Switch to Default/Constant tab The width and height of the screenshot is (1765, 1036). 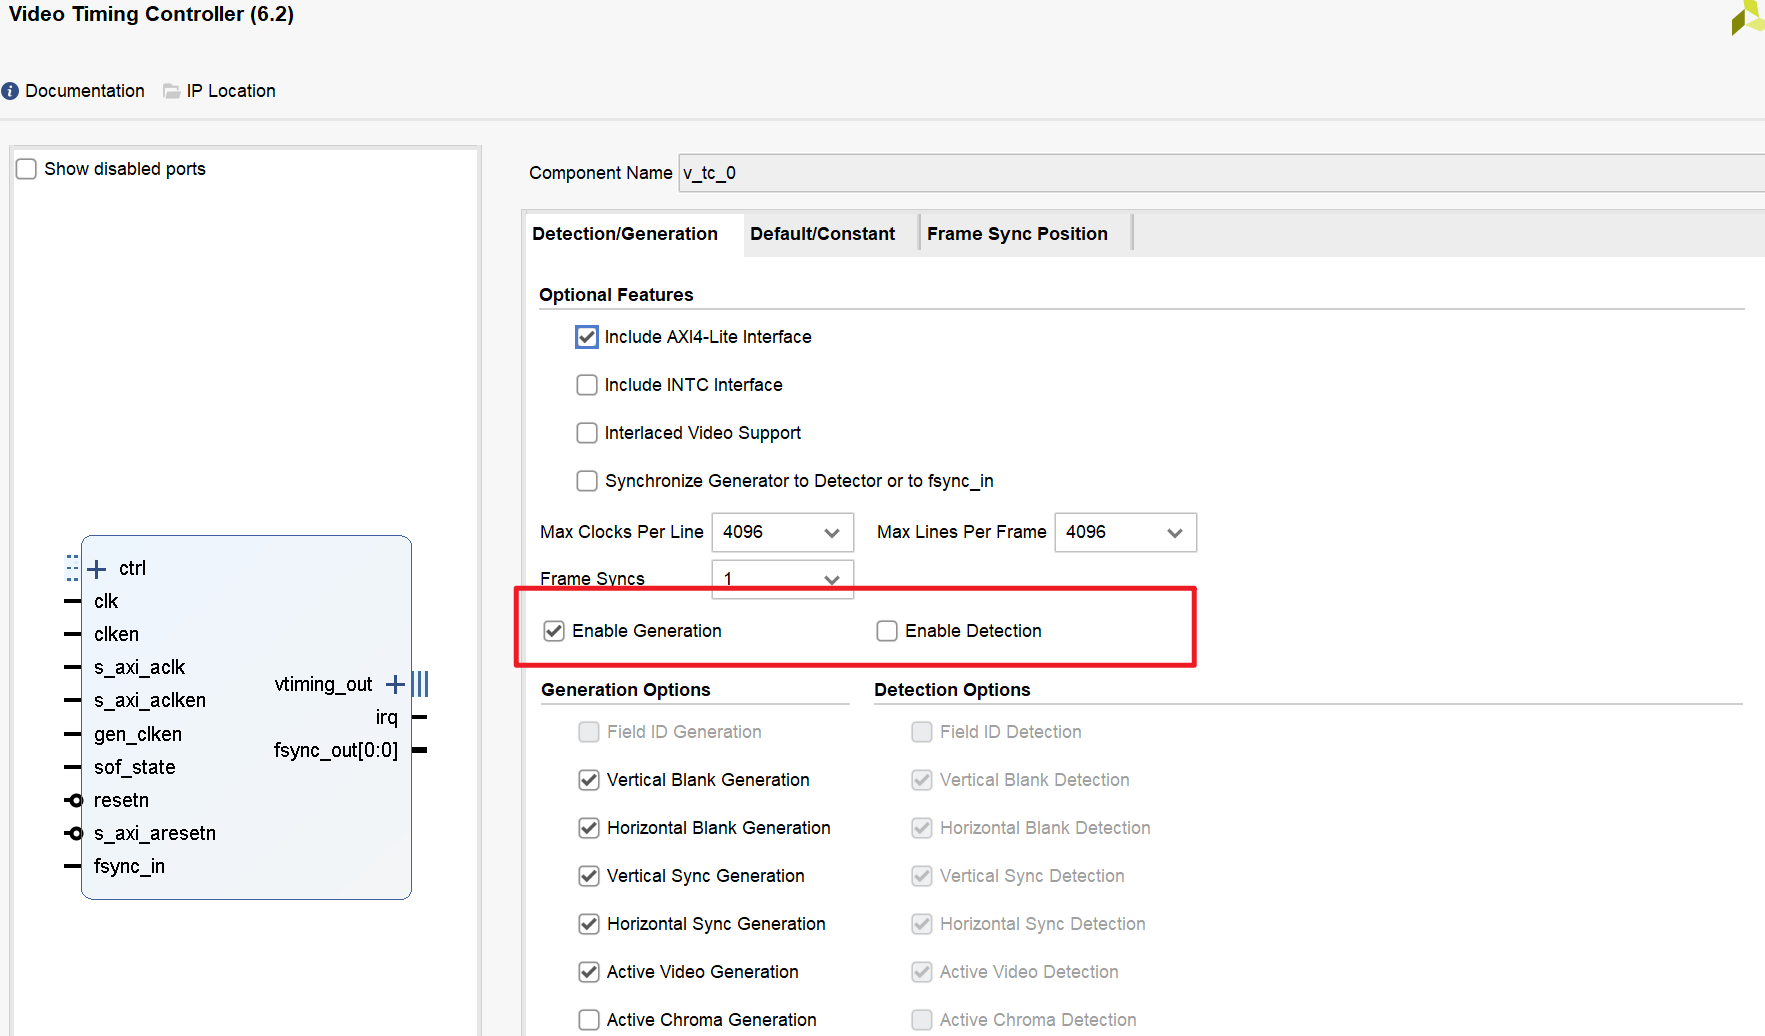click(x=822, y=234)
